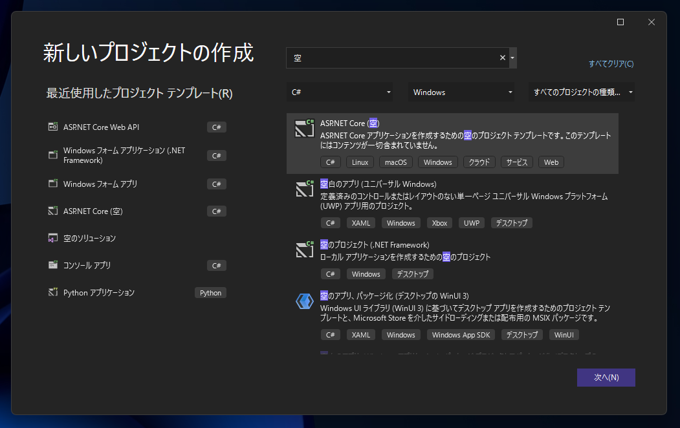Click the XAML tag on 空白のアプリ template

[361, 223]
